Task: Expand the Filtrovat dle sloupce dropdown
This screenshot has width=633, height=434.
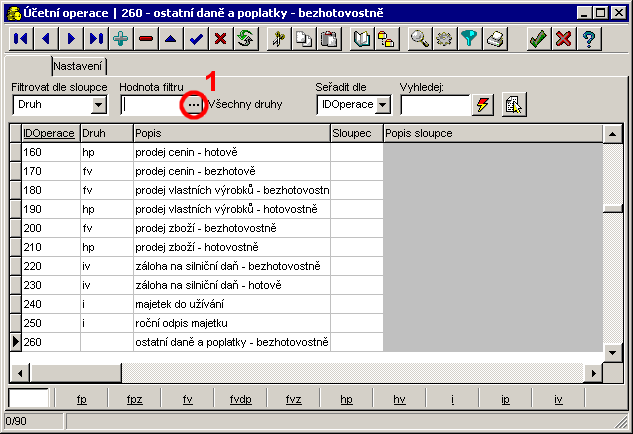Action: (99, 104)
